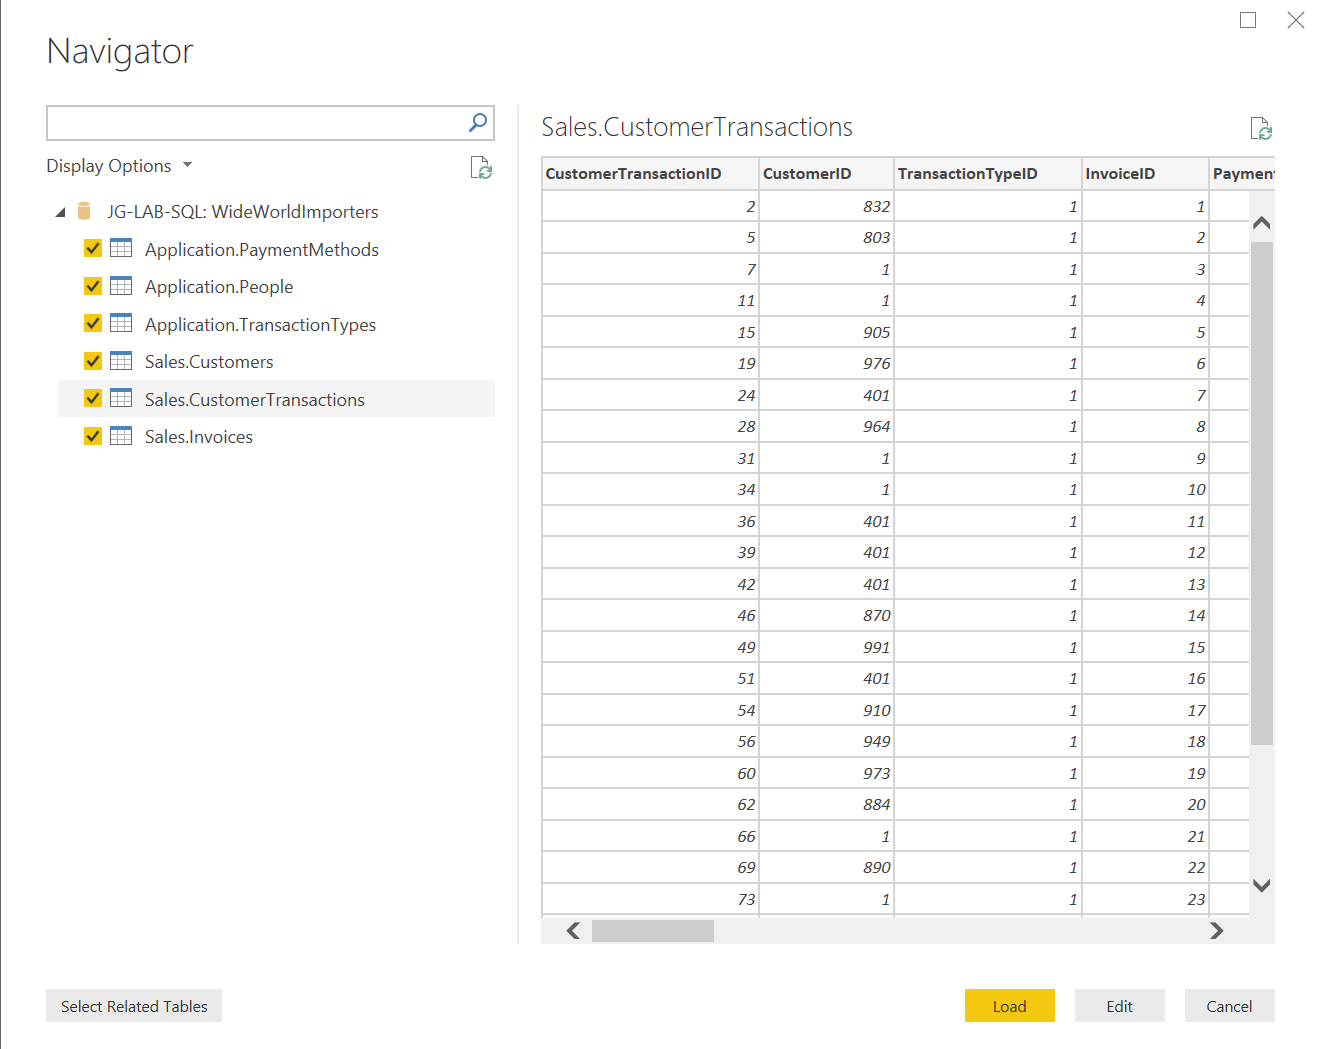1319x1049 pixels.
Task: Click the Sales.Invoices table icon
Action: pyautogui.click(x=121, y=436)
